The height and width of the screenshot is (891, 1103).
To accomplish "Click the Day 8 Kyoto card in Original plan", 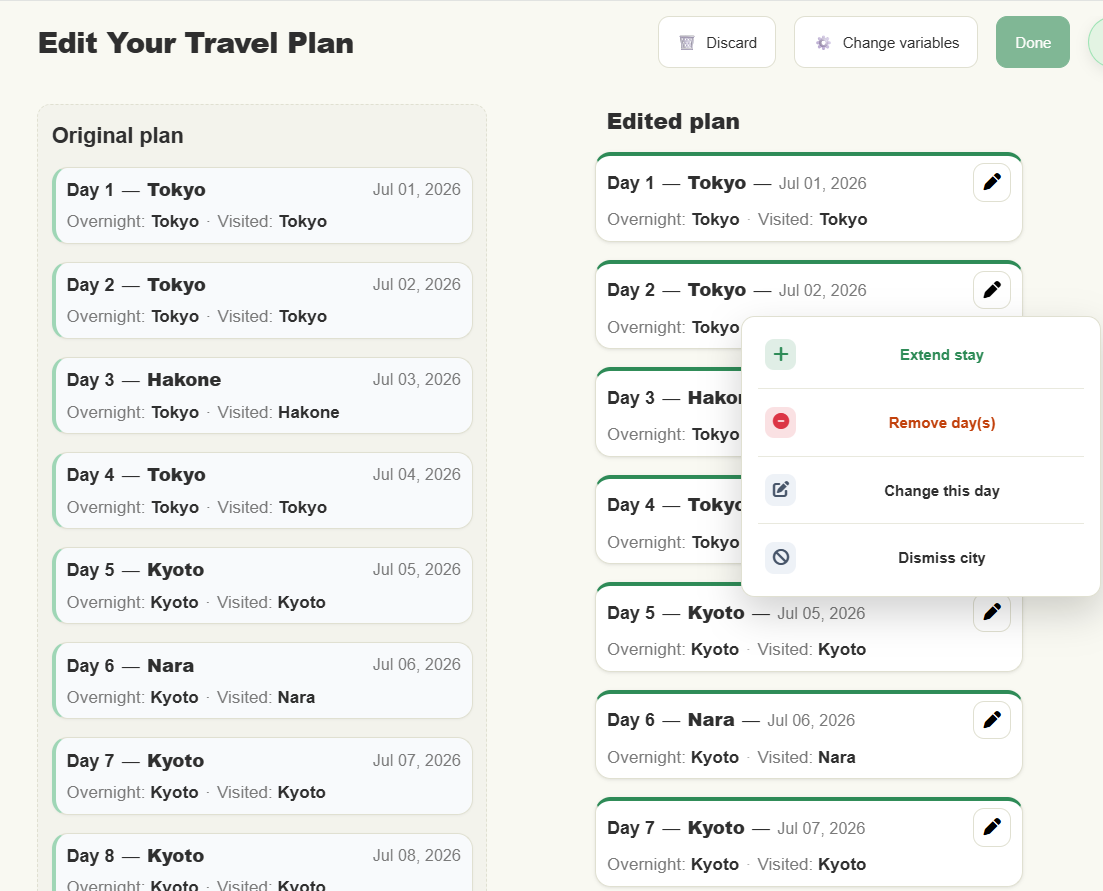I will coord(262,862).
